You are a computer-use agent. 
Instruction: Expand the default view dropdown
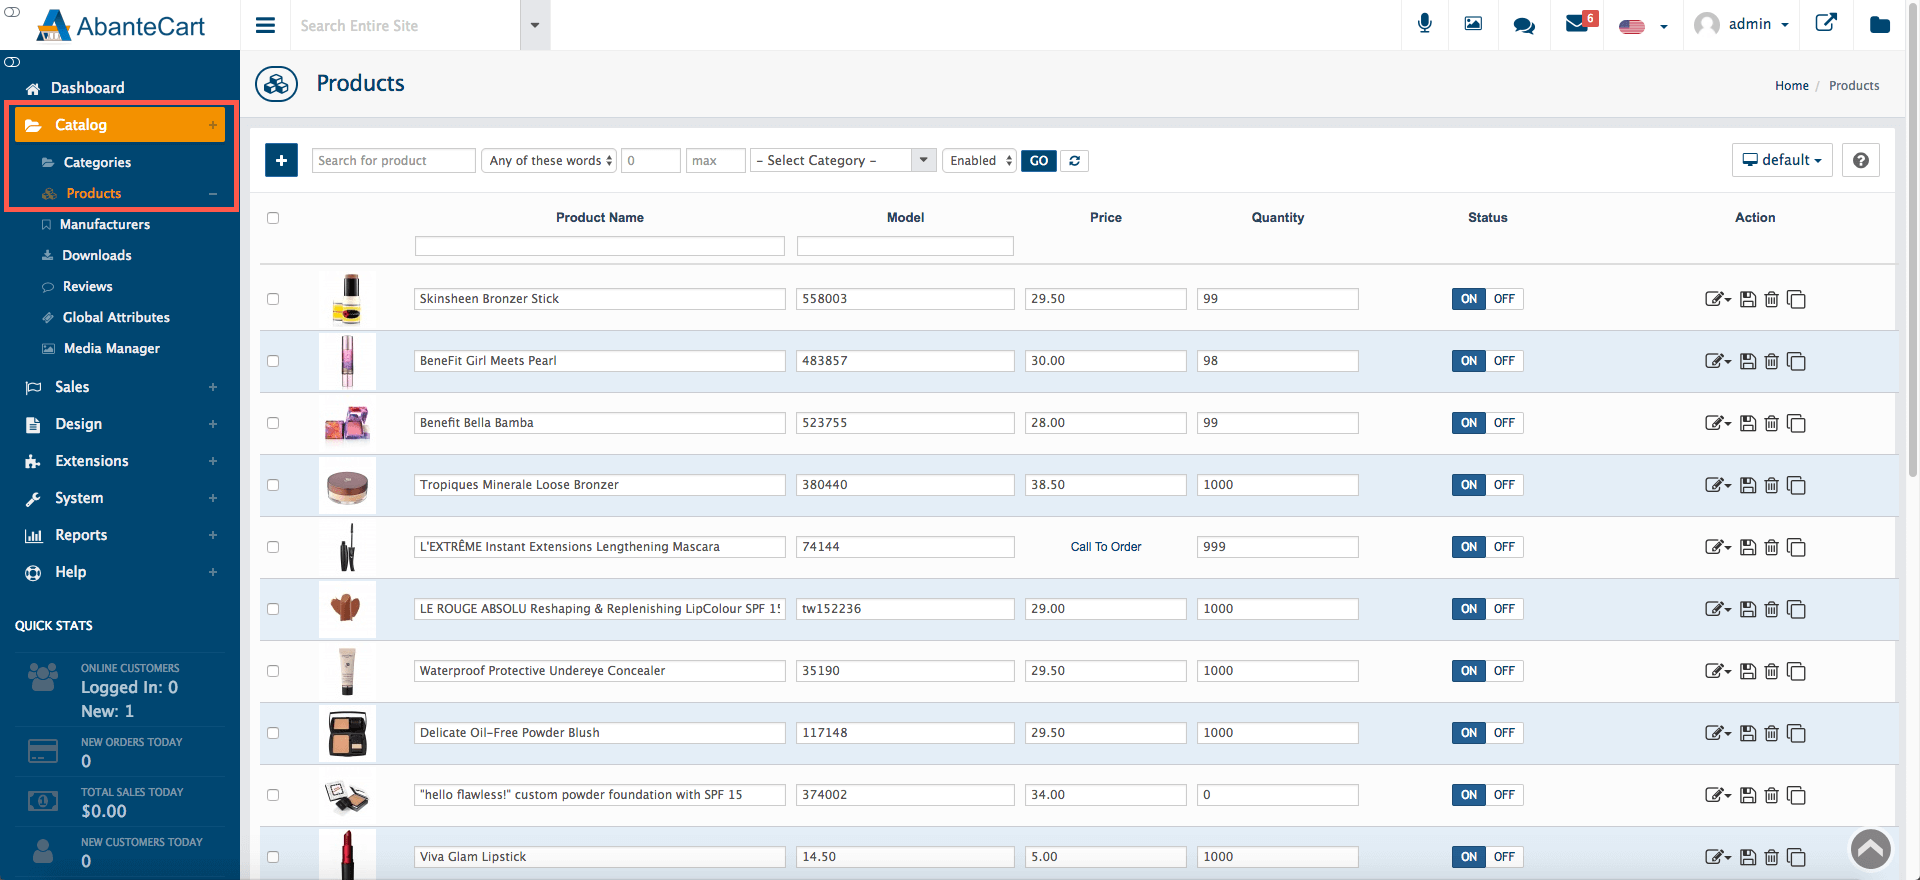tap(1781, 160)
